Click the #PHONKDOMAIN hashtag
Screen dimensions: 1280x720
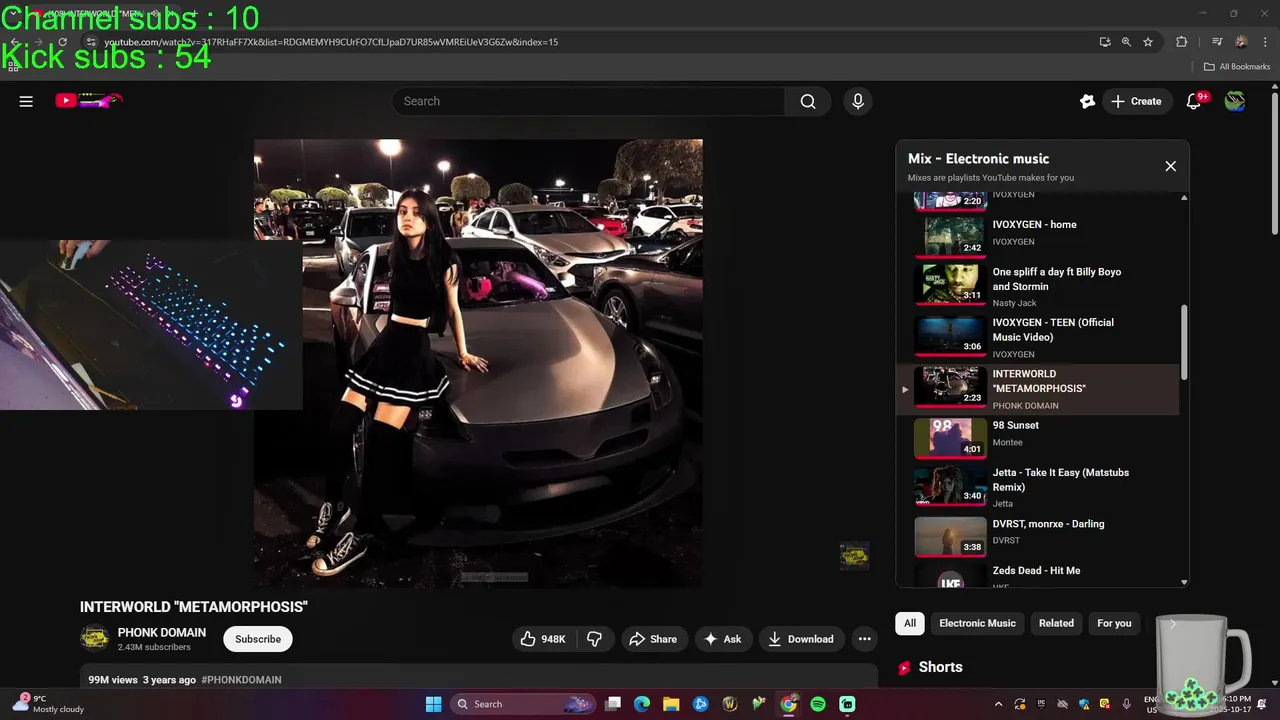pos(241,680)
